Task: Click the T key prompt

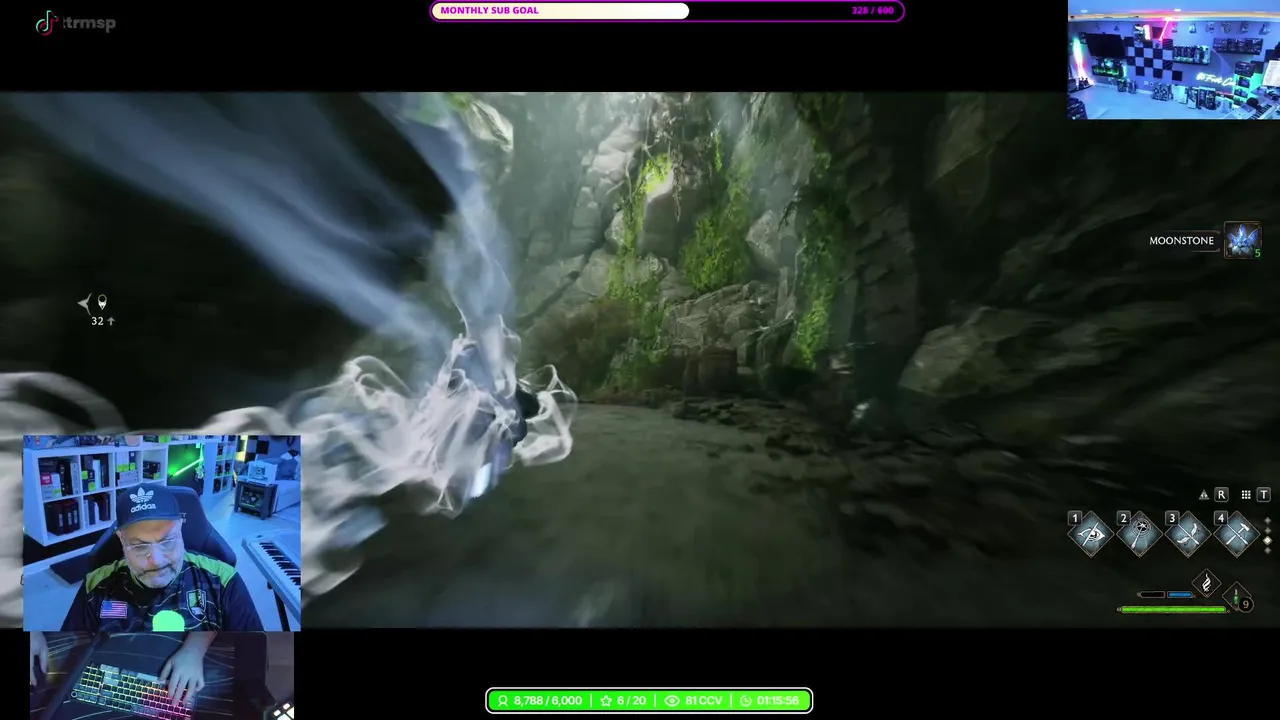Action: click(x=1264, y=495)
